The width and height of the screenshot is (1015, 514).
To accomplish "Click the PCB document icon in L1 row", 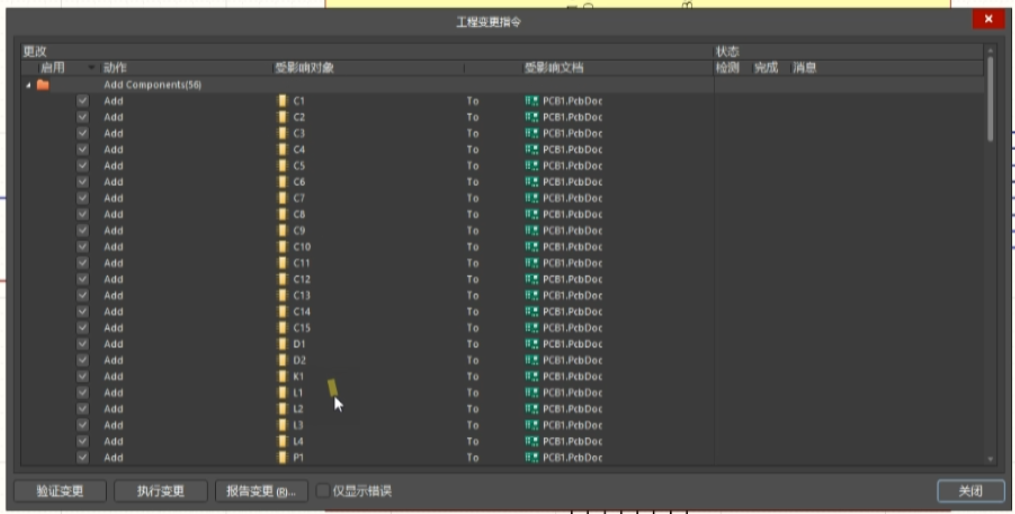I will (x=532, y=392).
